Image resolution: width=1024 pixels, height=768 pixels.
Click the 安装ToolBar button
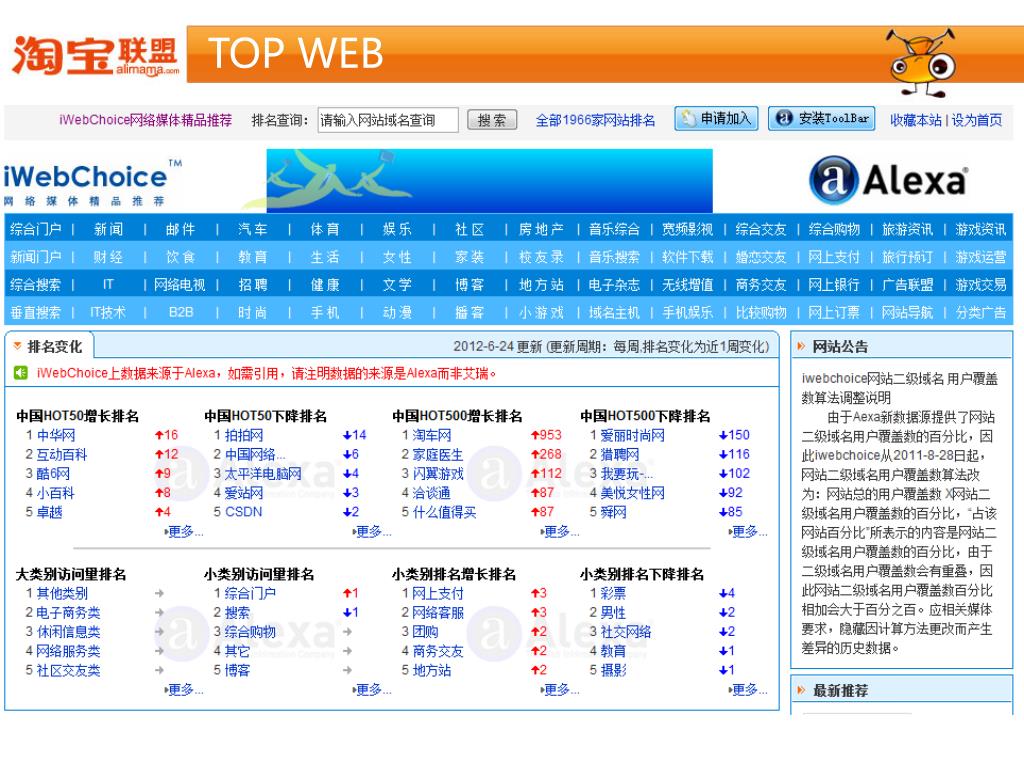tap(822, 119)
